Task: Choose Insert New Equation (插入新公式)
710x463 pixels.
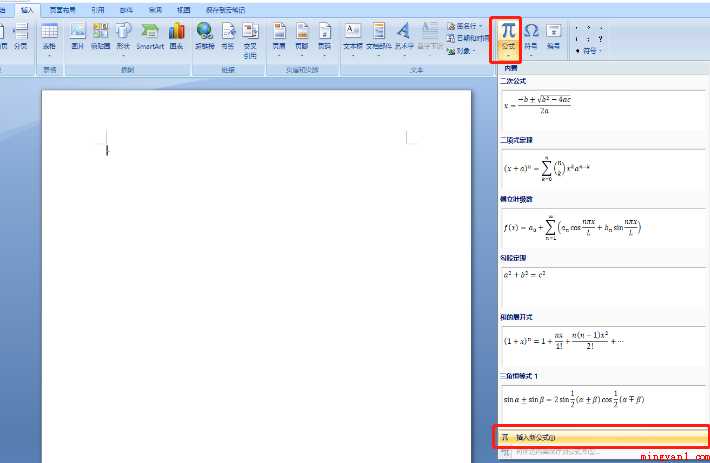Action: click(602, 437)
